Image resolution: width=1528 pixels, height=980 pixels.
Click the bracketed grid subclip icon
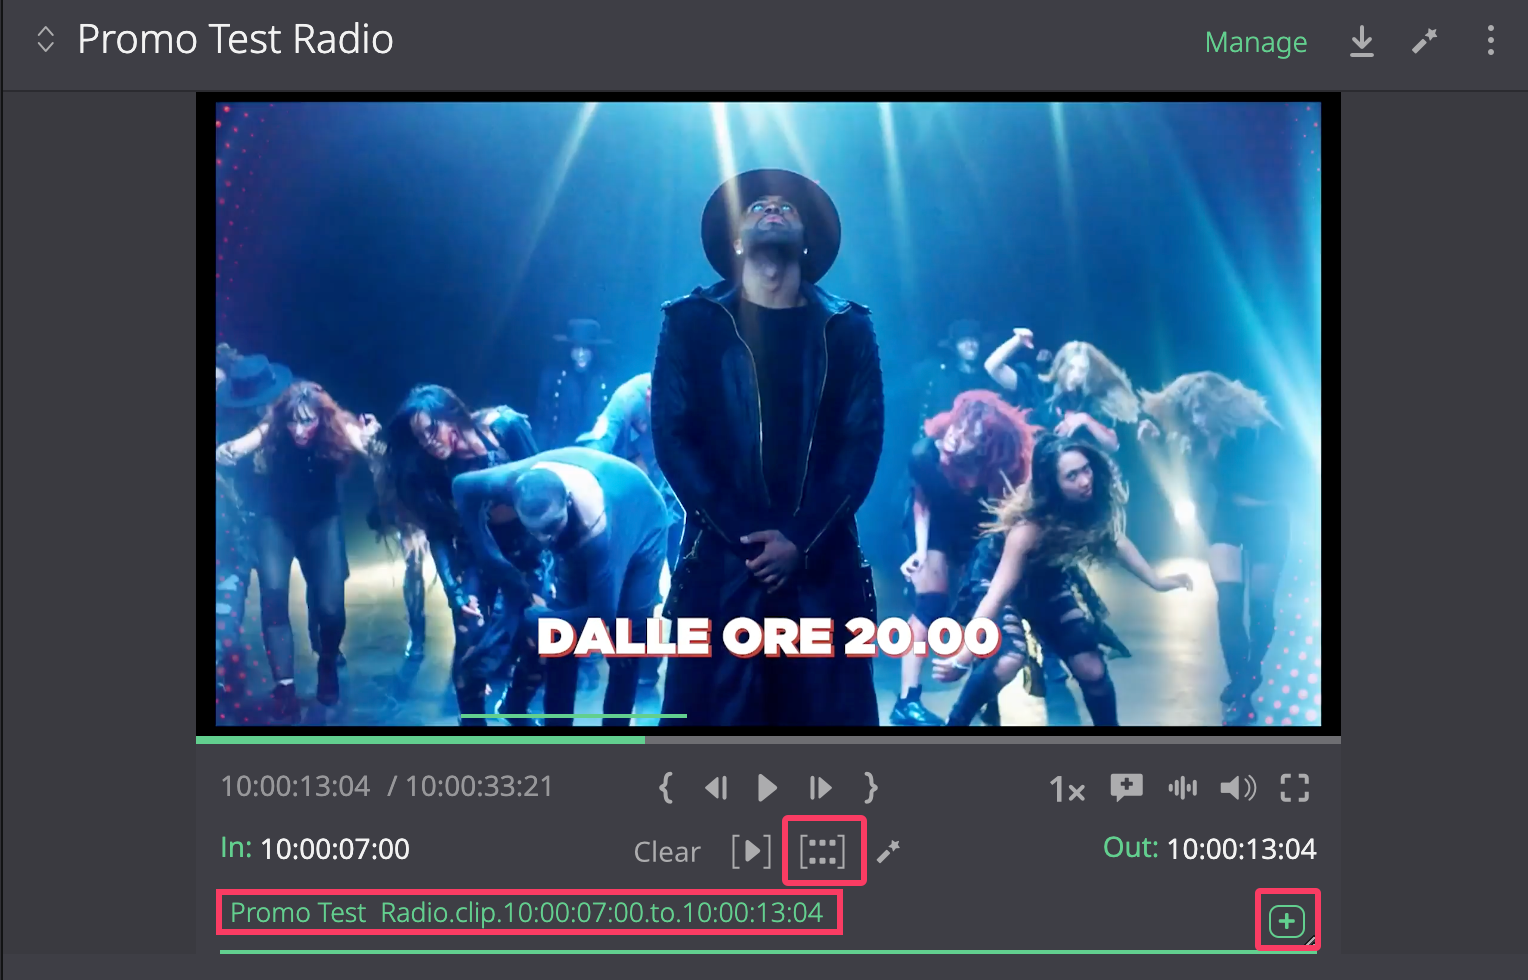(823, 851)
